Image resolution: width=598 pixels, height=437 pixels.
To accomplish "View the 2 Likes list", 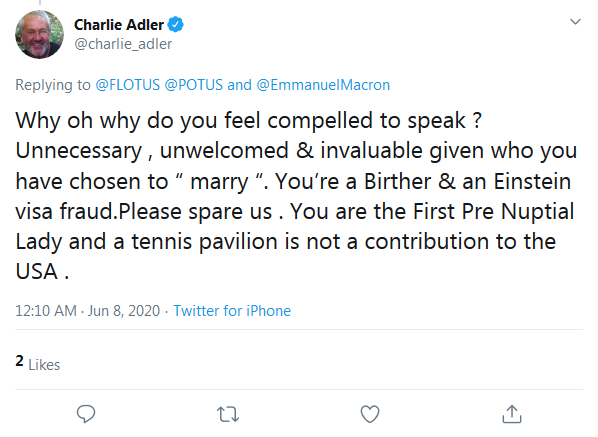I will pos(38,363).
